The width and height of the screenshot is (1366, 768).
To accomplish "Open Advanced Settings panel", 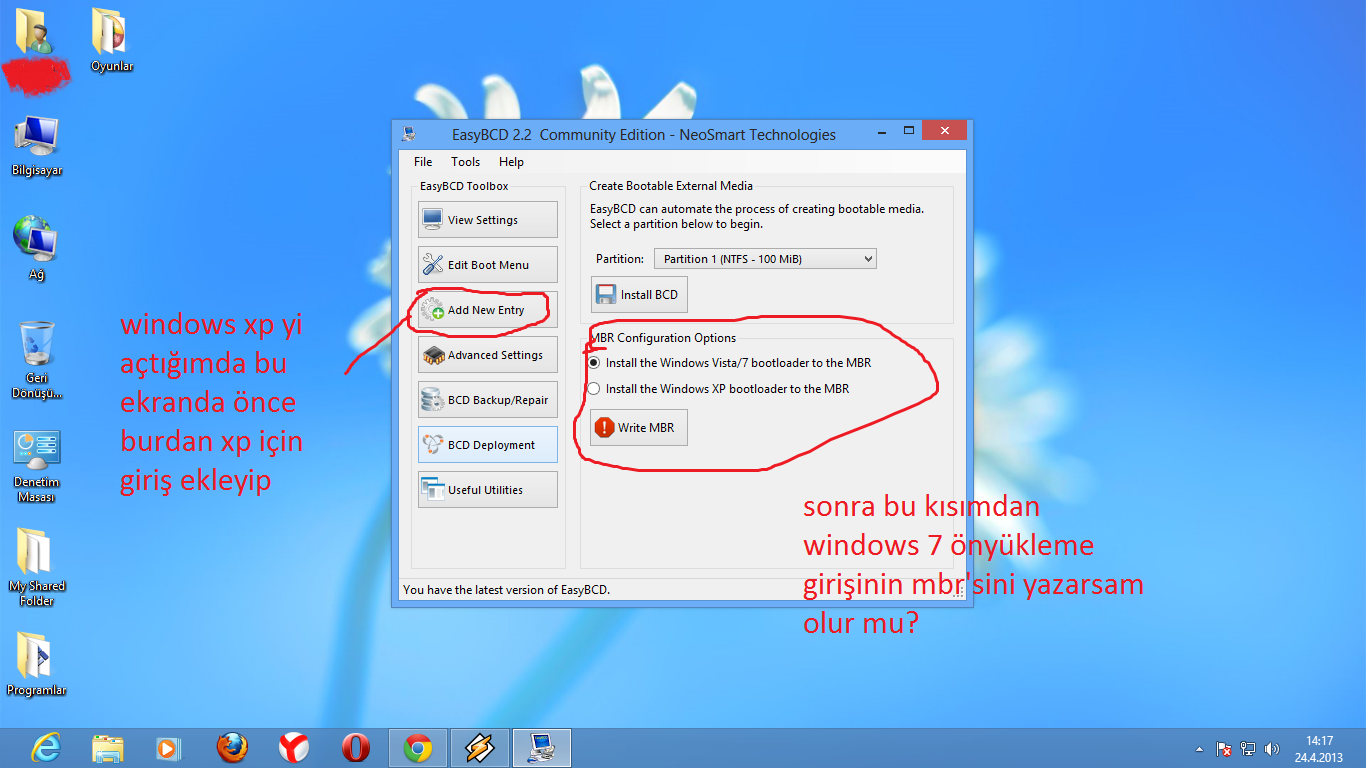I will [487, 355].
